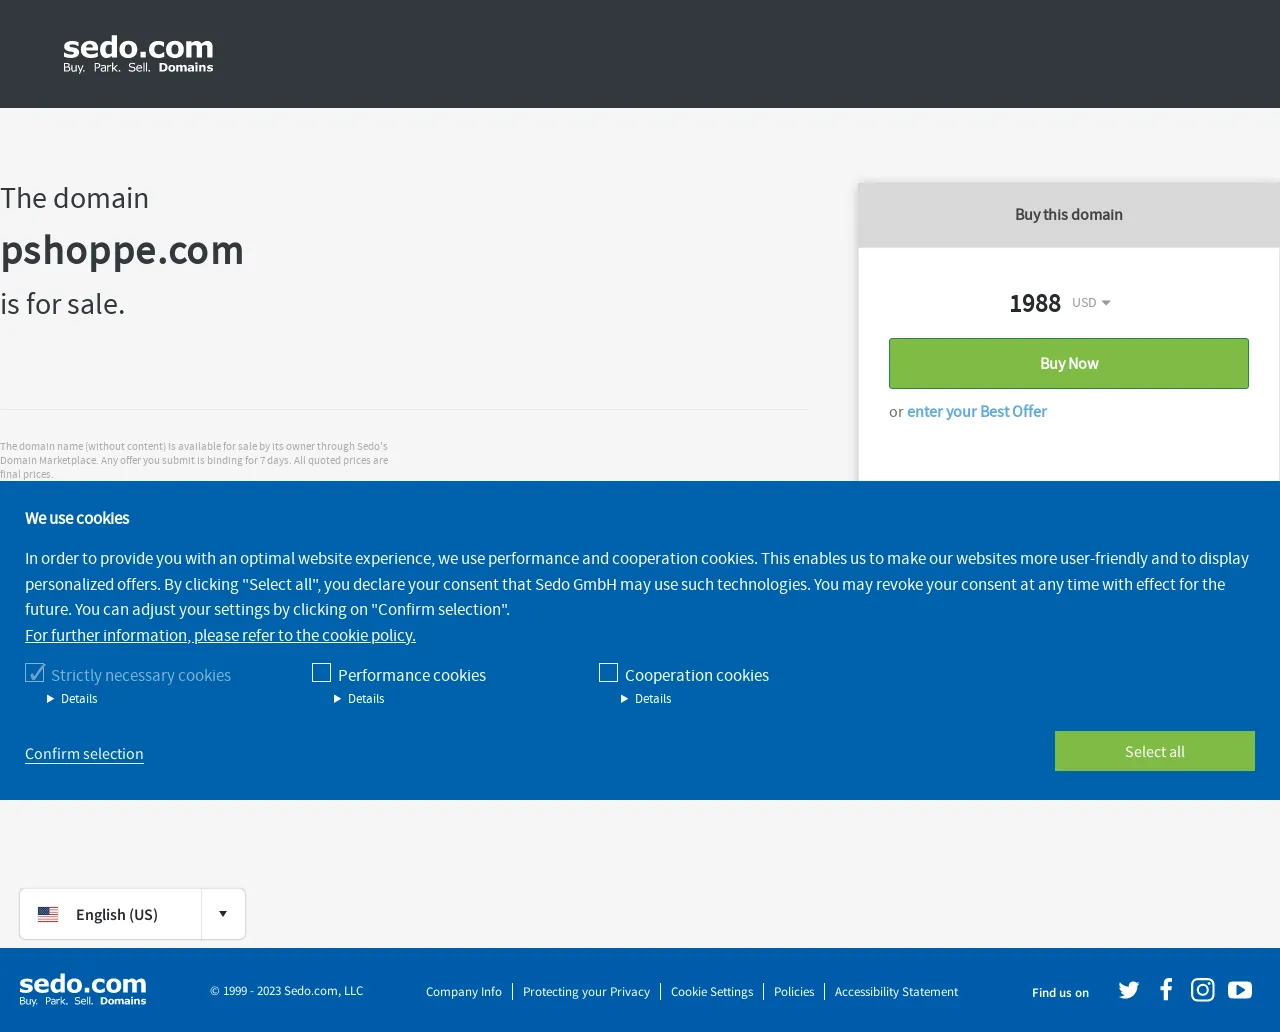Toggle Strictly necessary cookies checkbox

point(35,673)
